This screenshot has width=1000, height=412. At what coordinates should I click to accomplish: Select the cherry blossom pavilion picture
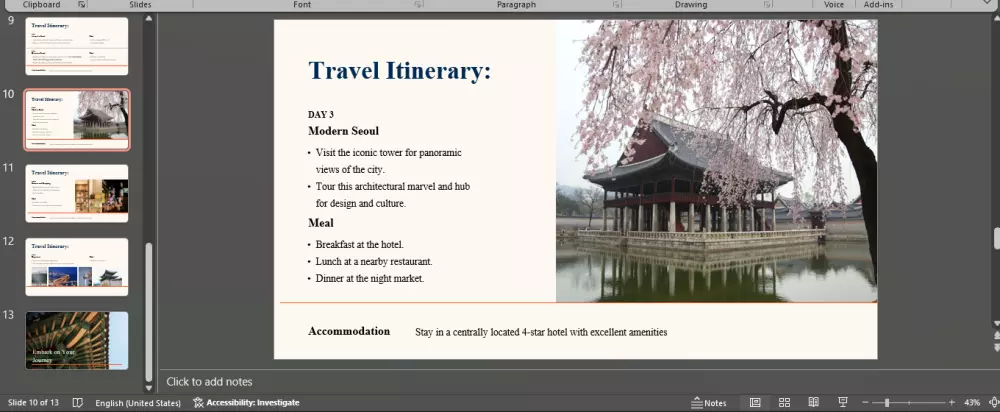tap(716, 161)
